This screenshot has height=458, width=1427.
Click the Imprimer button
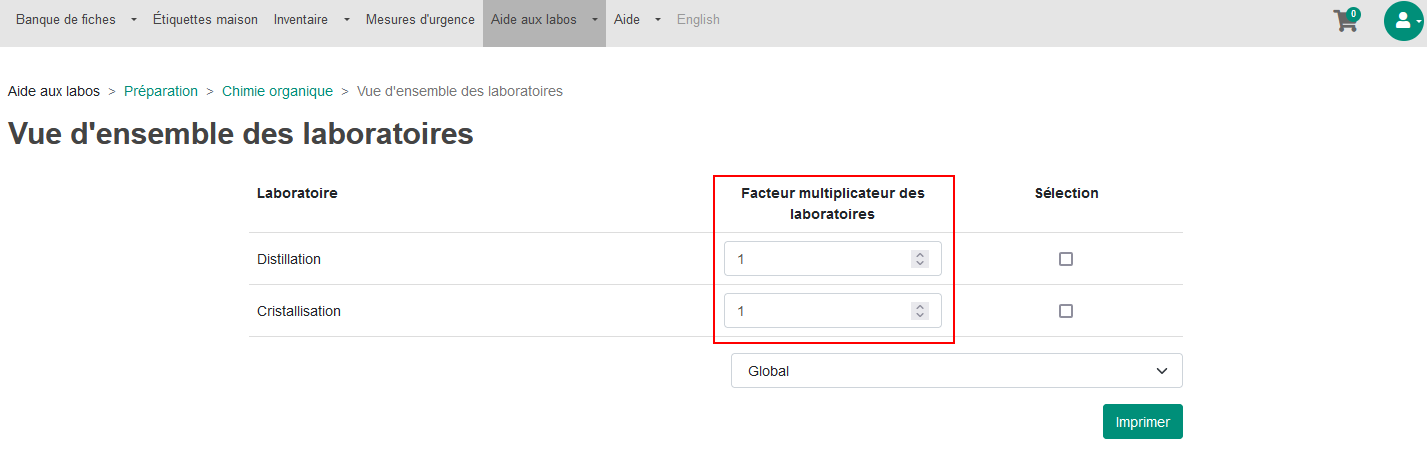point(1143,422)
